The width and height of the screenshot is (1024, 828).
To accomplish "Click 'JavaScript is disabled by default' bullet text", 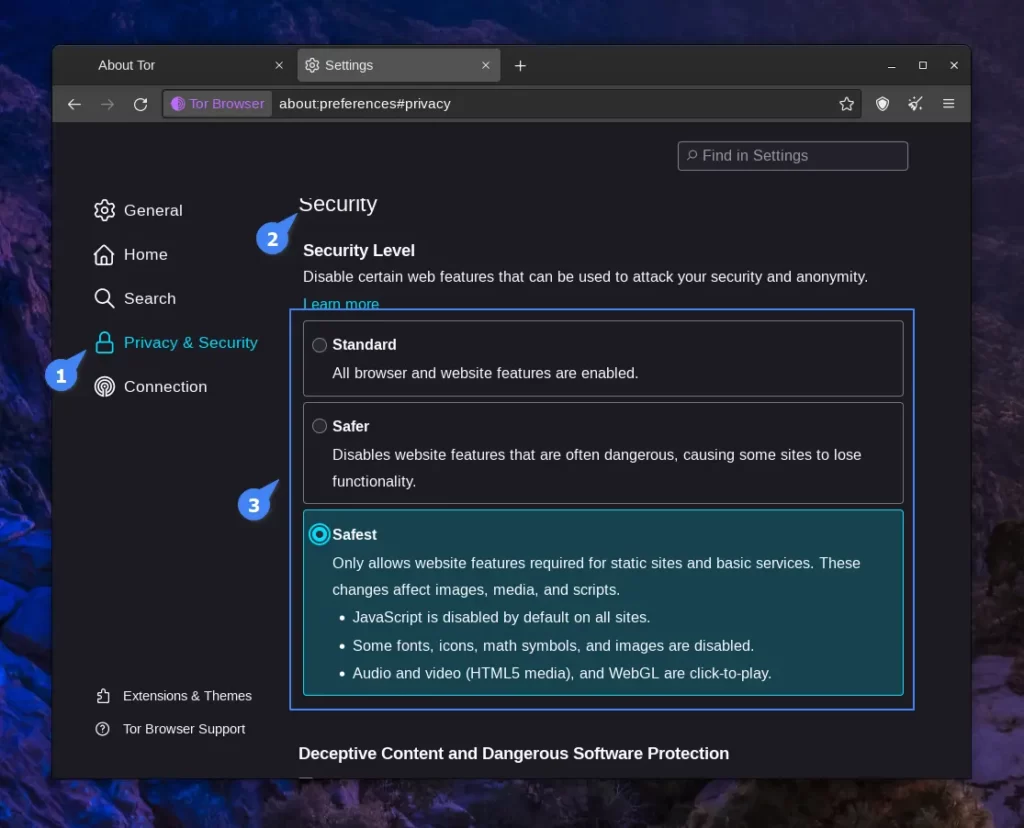I will pos(501,618).
